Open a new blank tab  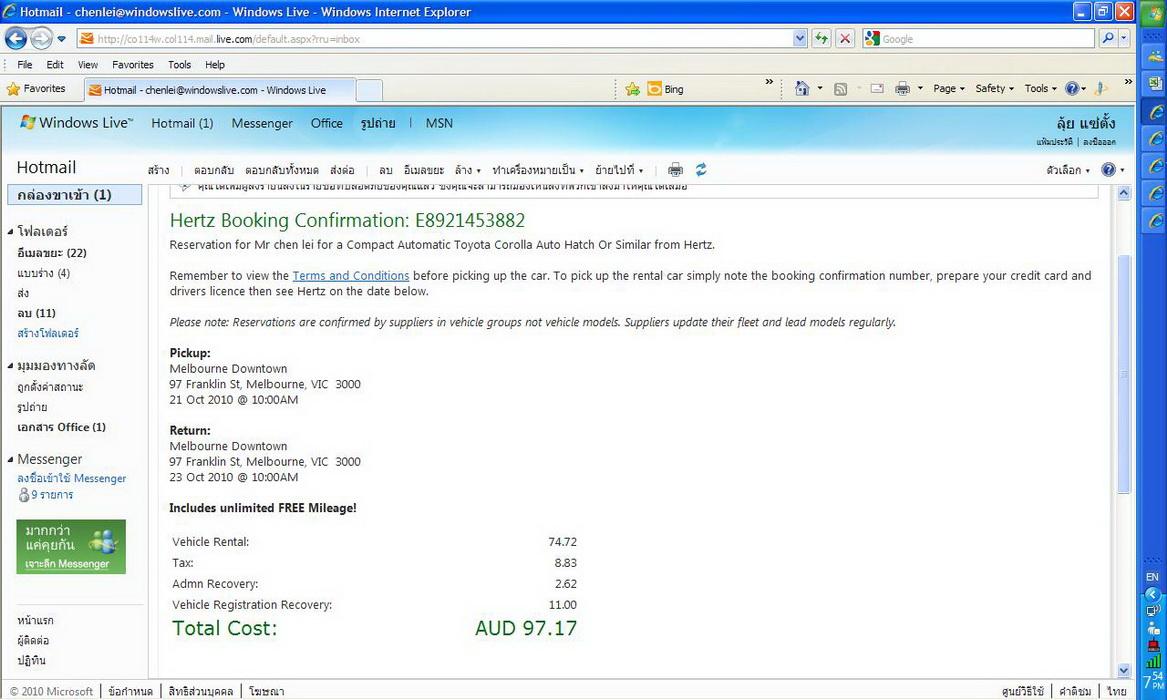[369, 91]
